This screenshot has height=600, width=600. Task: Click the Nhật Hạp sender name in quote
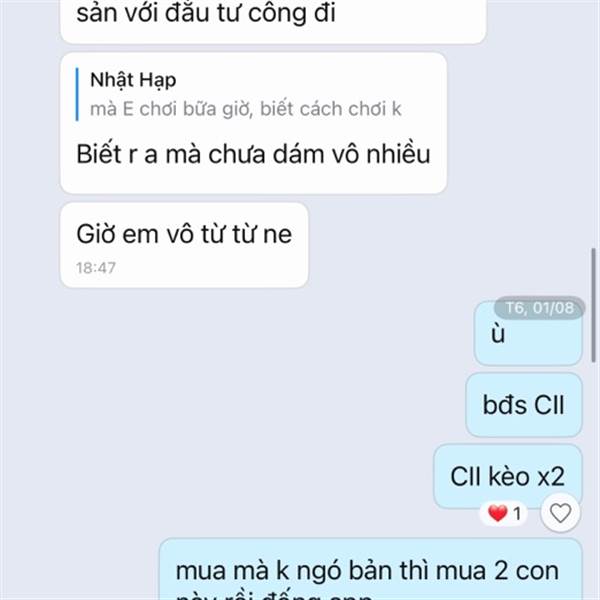[133, 80]
